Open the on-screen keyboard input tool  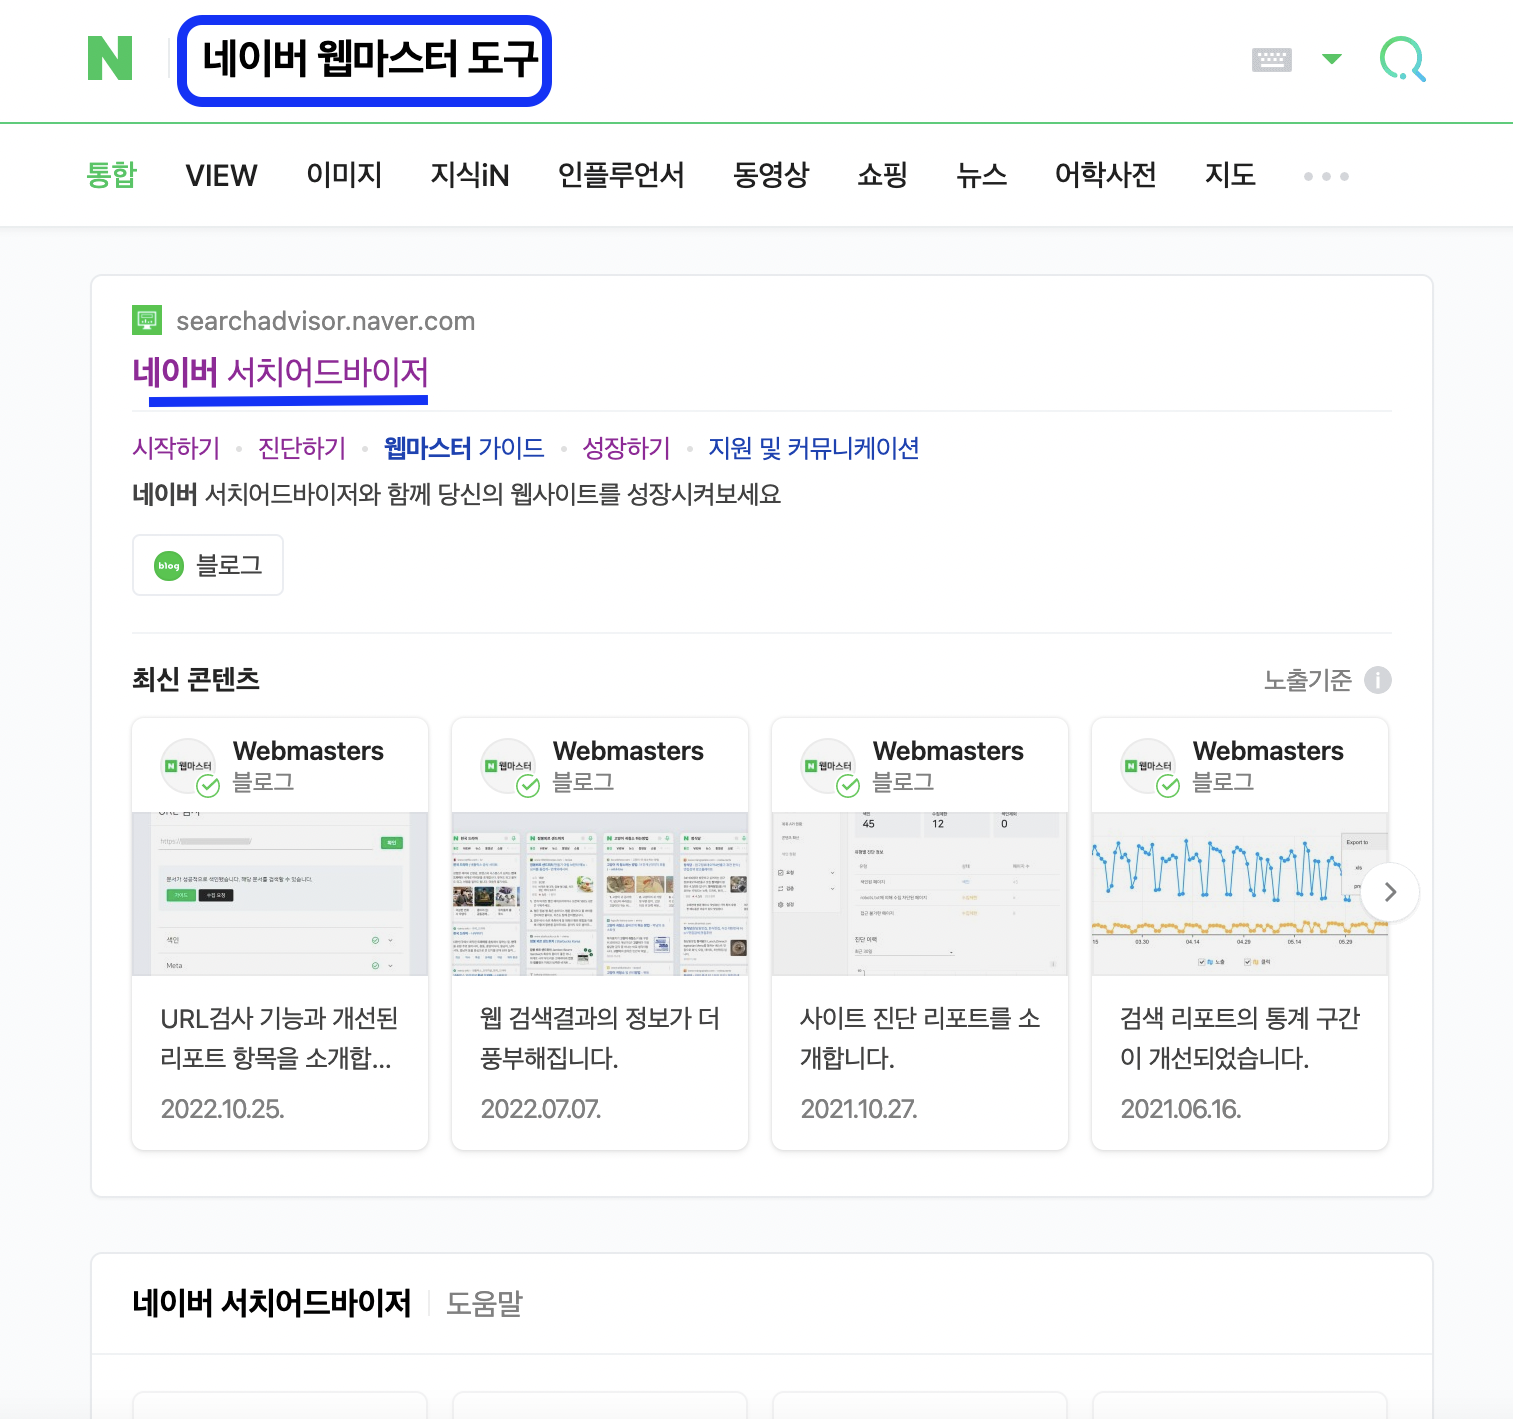1271,59
